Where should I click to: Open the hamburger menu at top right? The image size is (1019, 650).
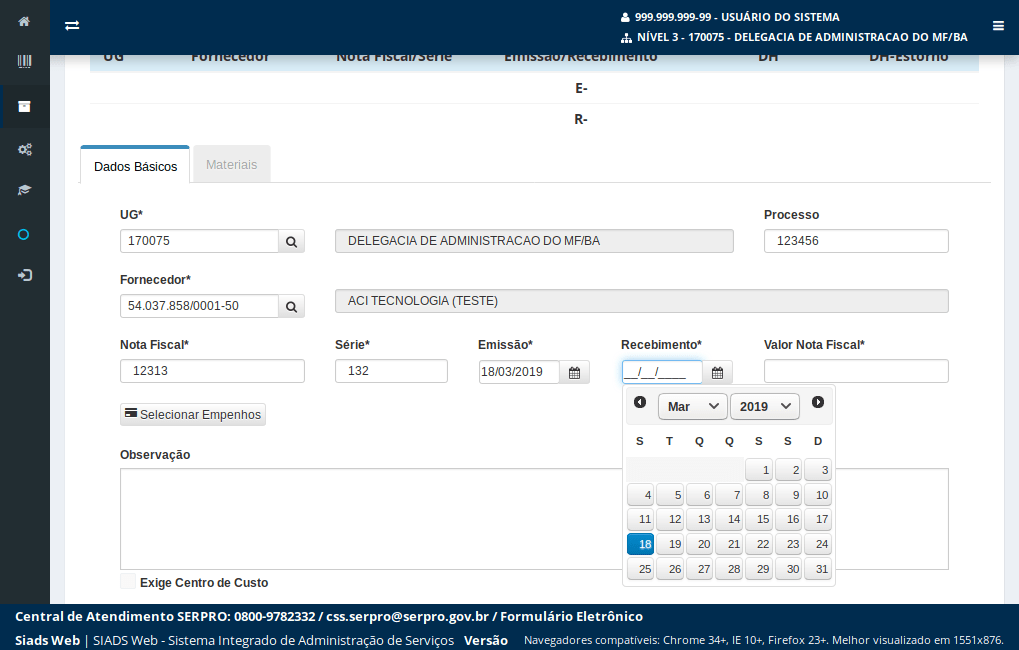pyautogui.click(x=998, y=26)
